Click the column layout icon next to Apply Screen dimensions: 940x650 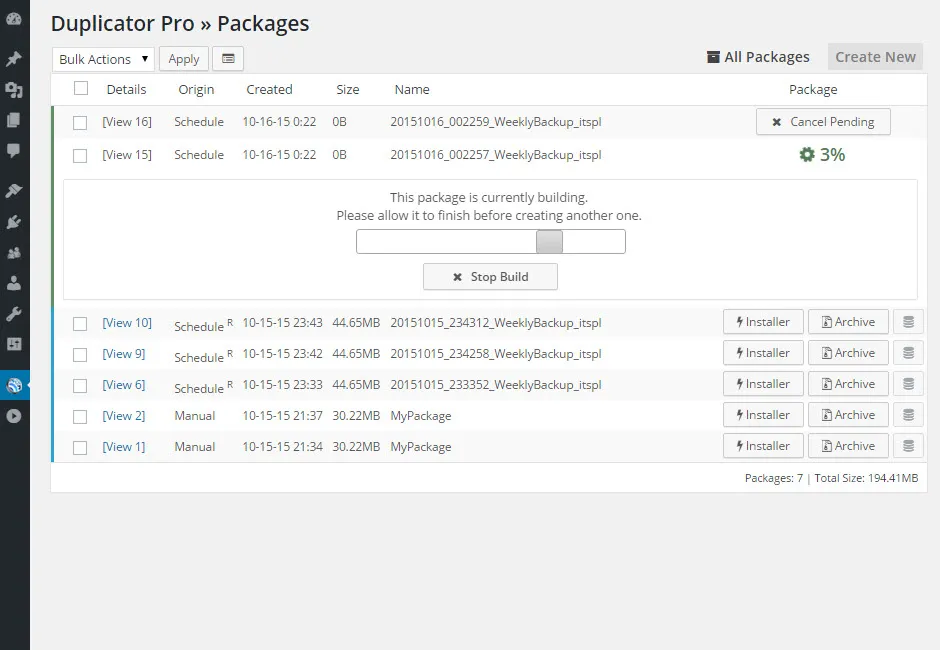click(228, 59)
